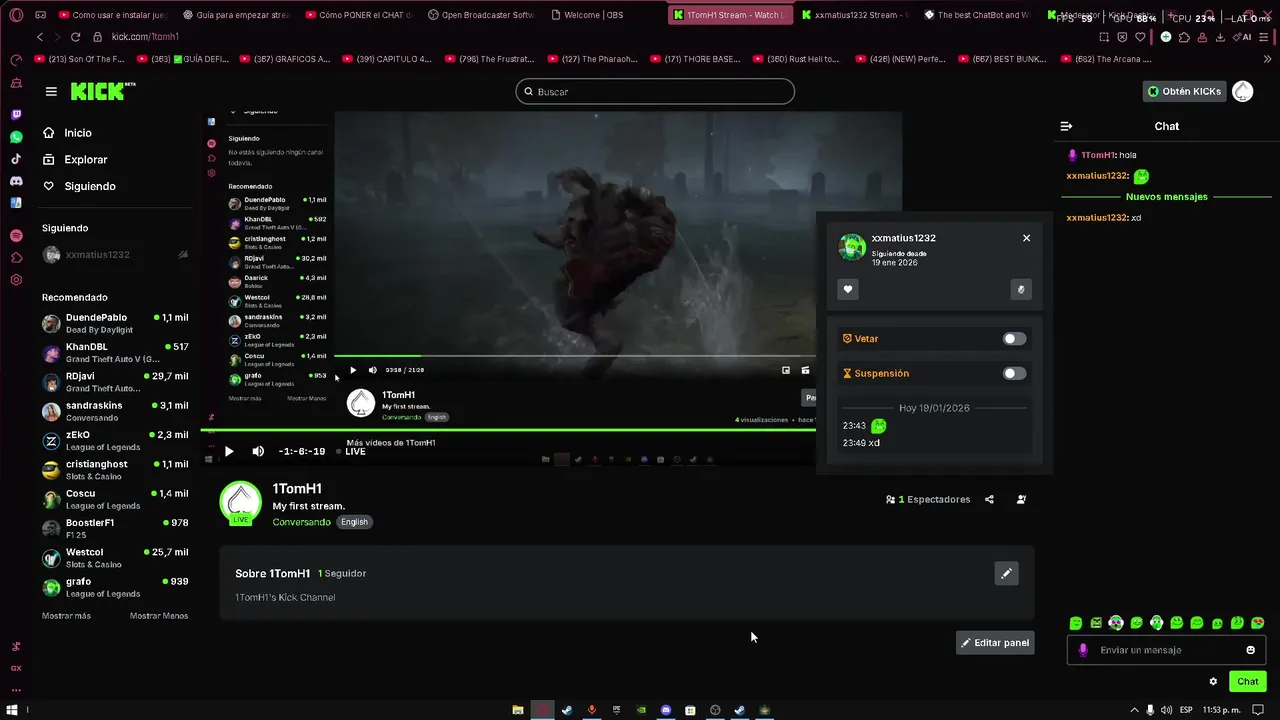Click the English language tag

(x=354, y=522)
